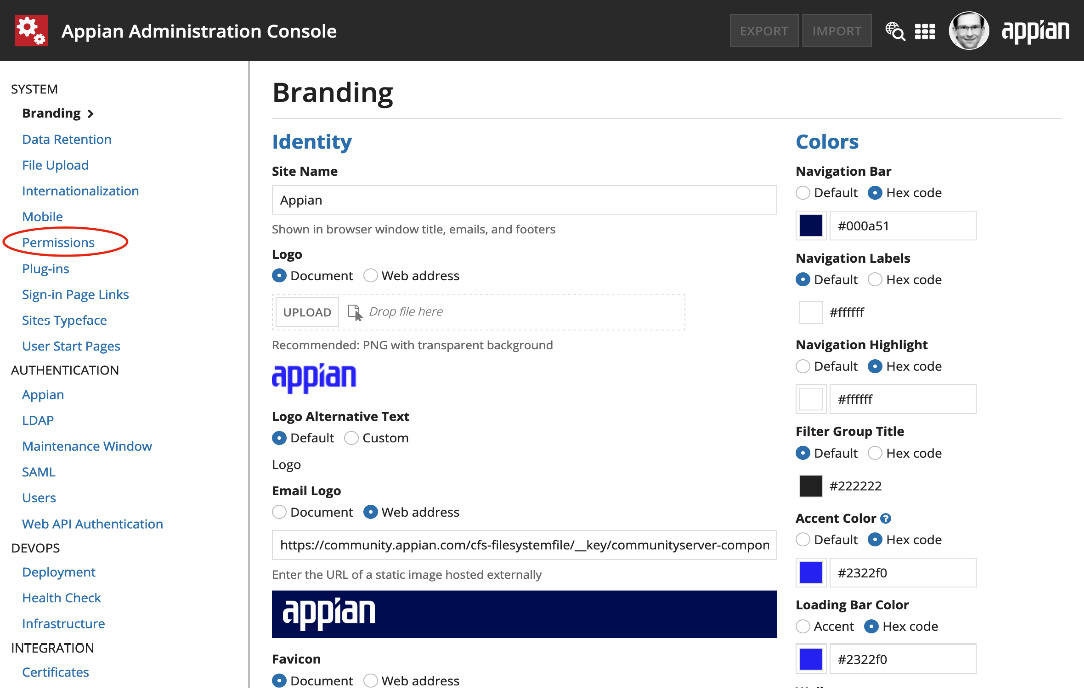The image size is (1084, 688).
Task: Click the Navigation Bar hex code field
Action: pyautogui.click(x=903, y=225)
